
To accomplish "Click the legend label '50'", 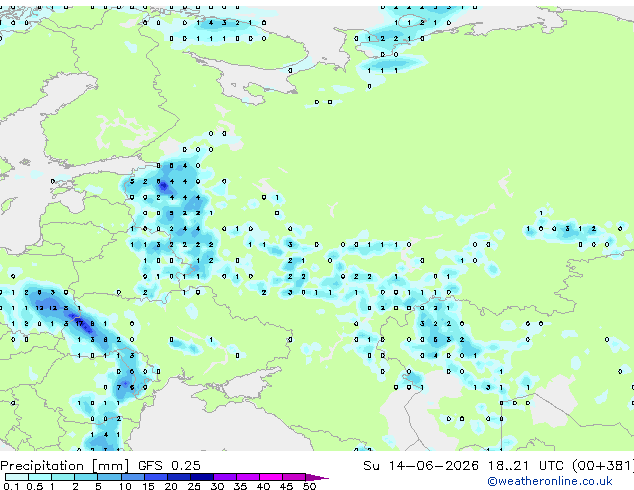I will [309, 486].
